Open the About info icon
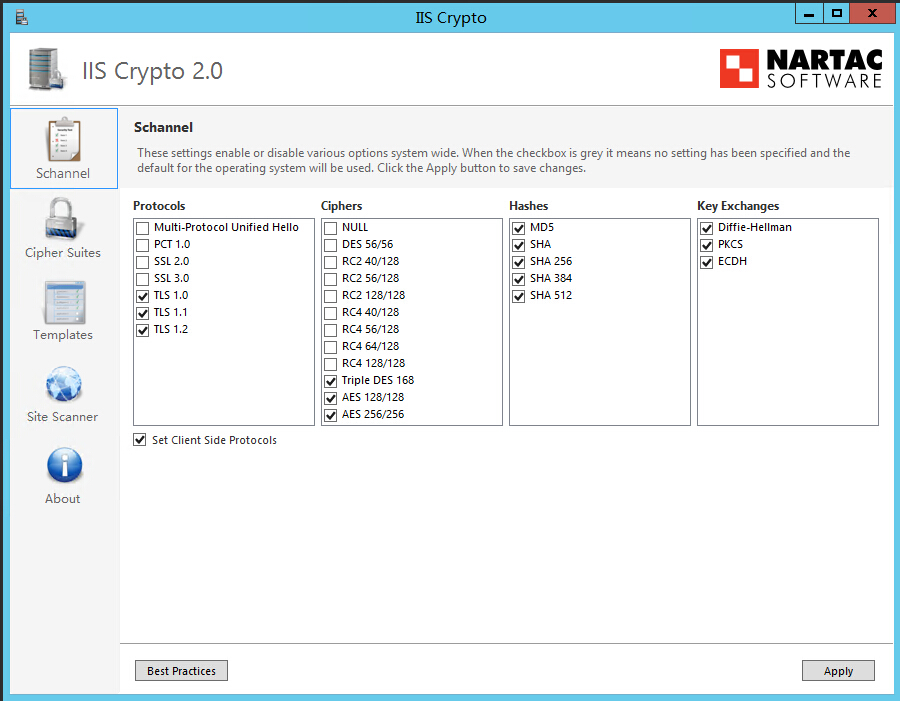The image size is (900, 701). coord(64,466)
